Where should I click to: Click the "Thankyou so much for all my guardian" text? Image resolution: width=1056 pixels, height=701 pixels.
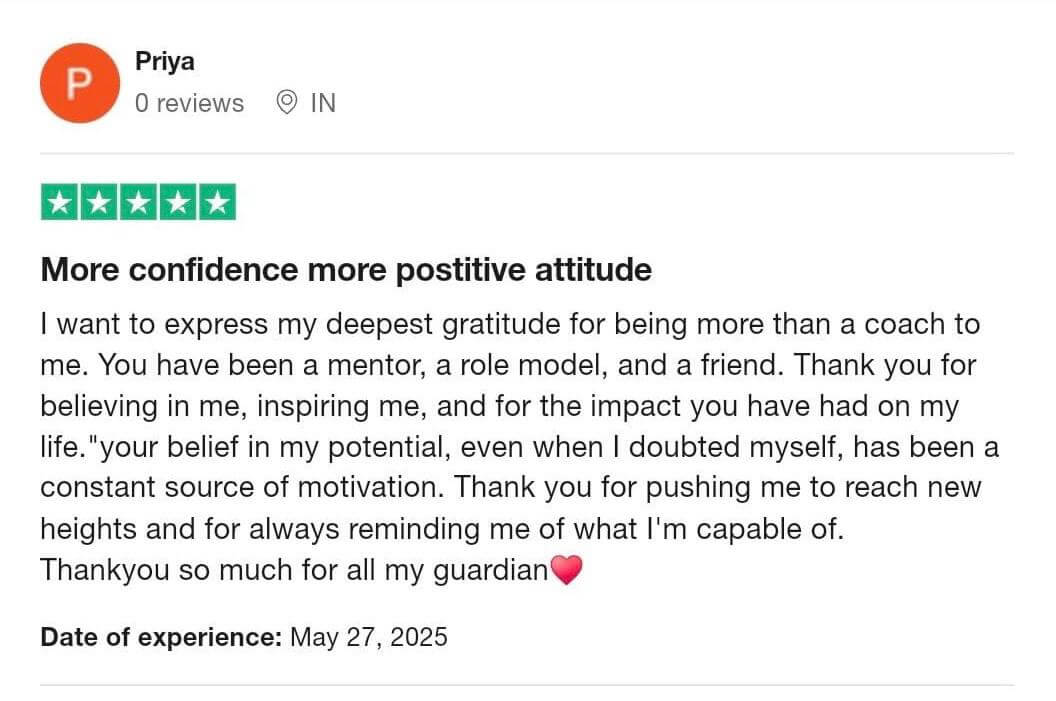294,570
